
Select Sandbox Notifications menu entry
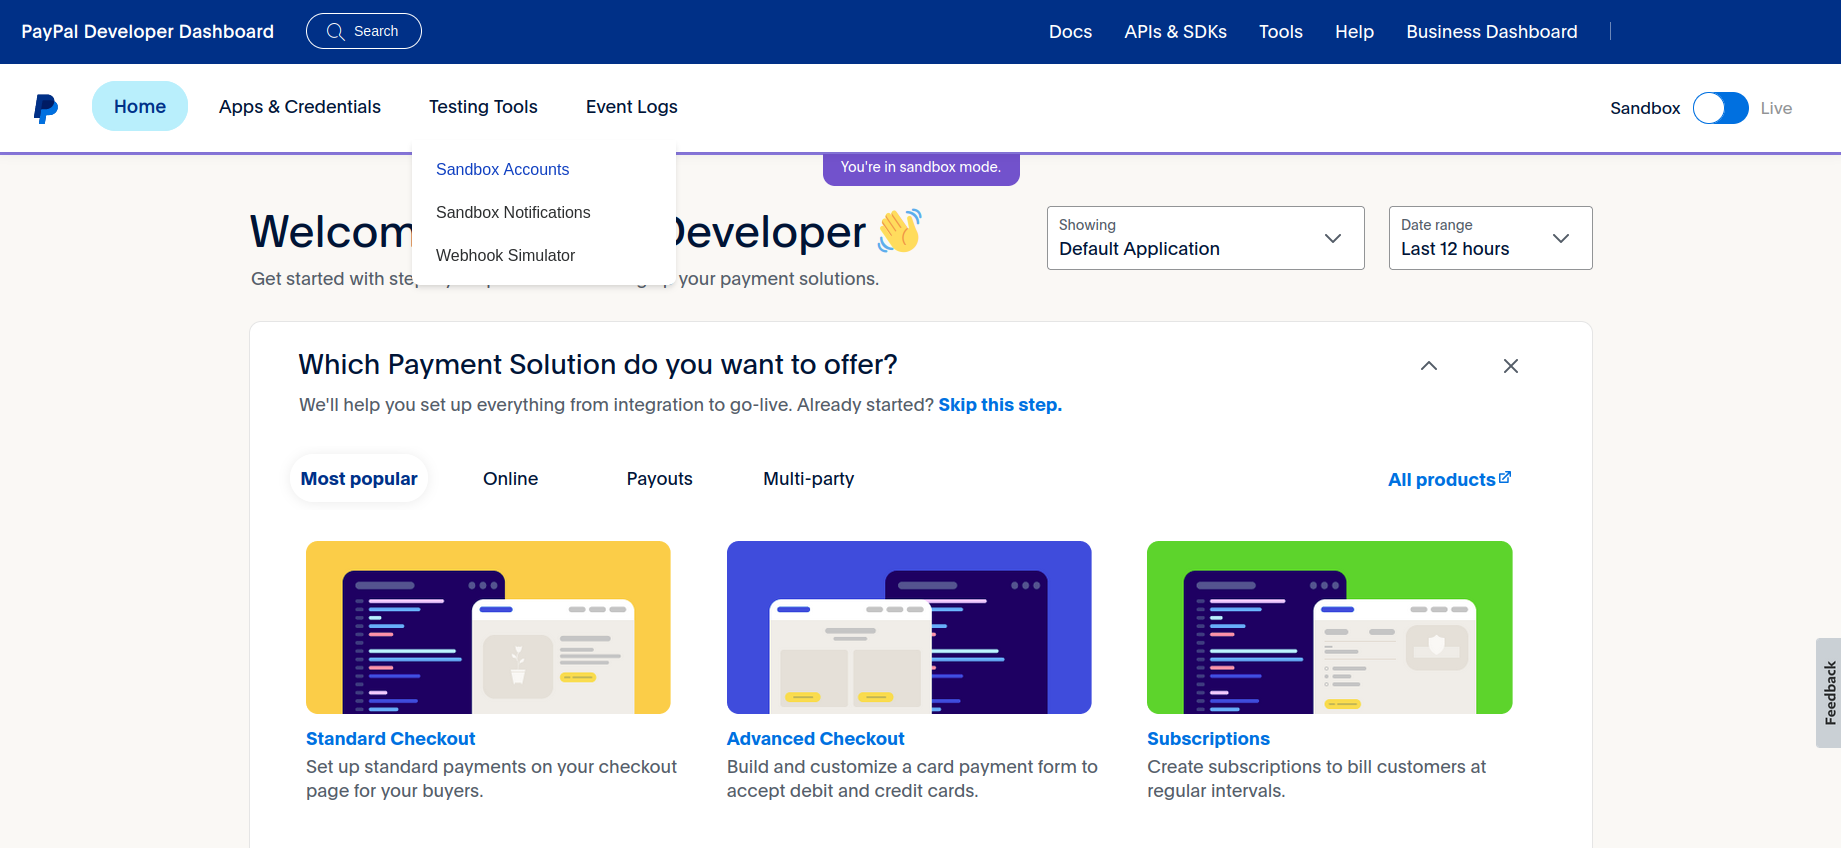coord(513,213)
